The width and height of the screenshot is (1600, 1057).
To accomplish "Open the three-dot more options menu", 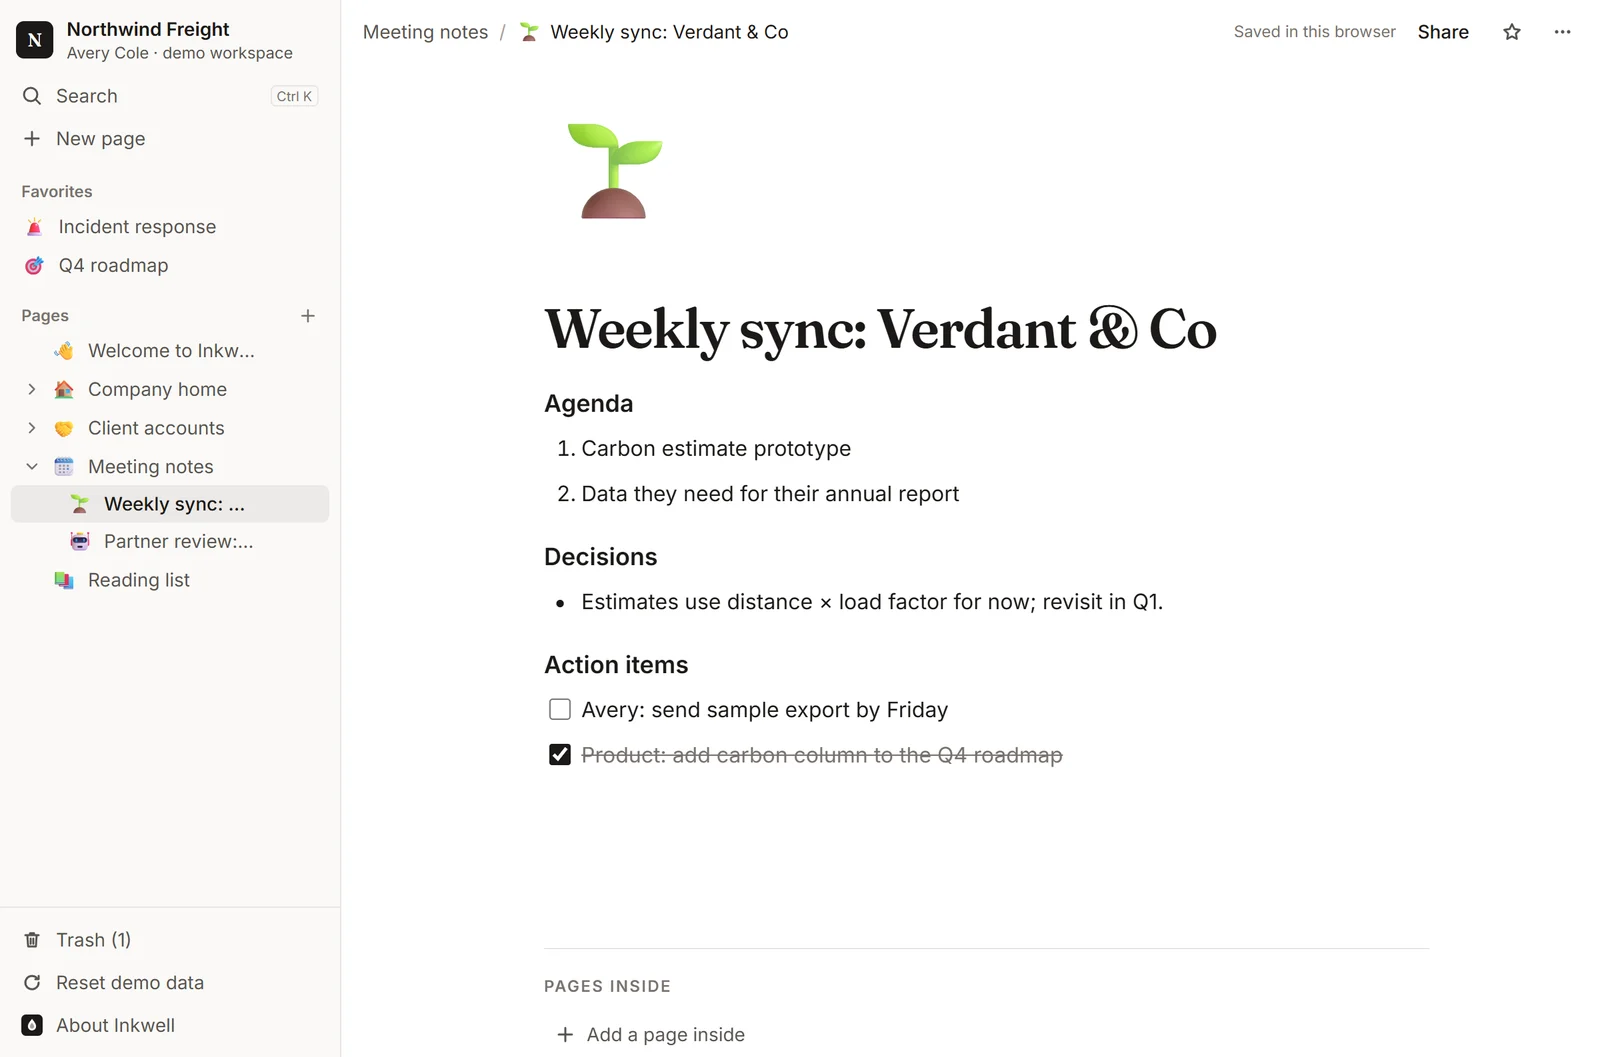I will (1562, 32).
